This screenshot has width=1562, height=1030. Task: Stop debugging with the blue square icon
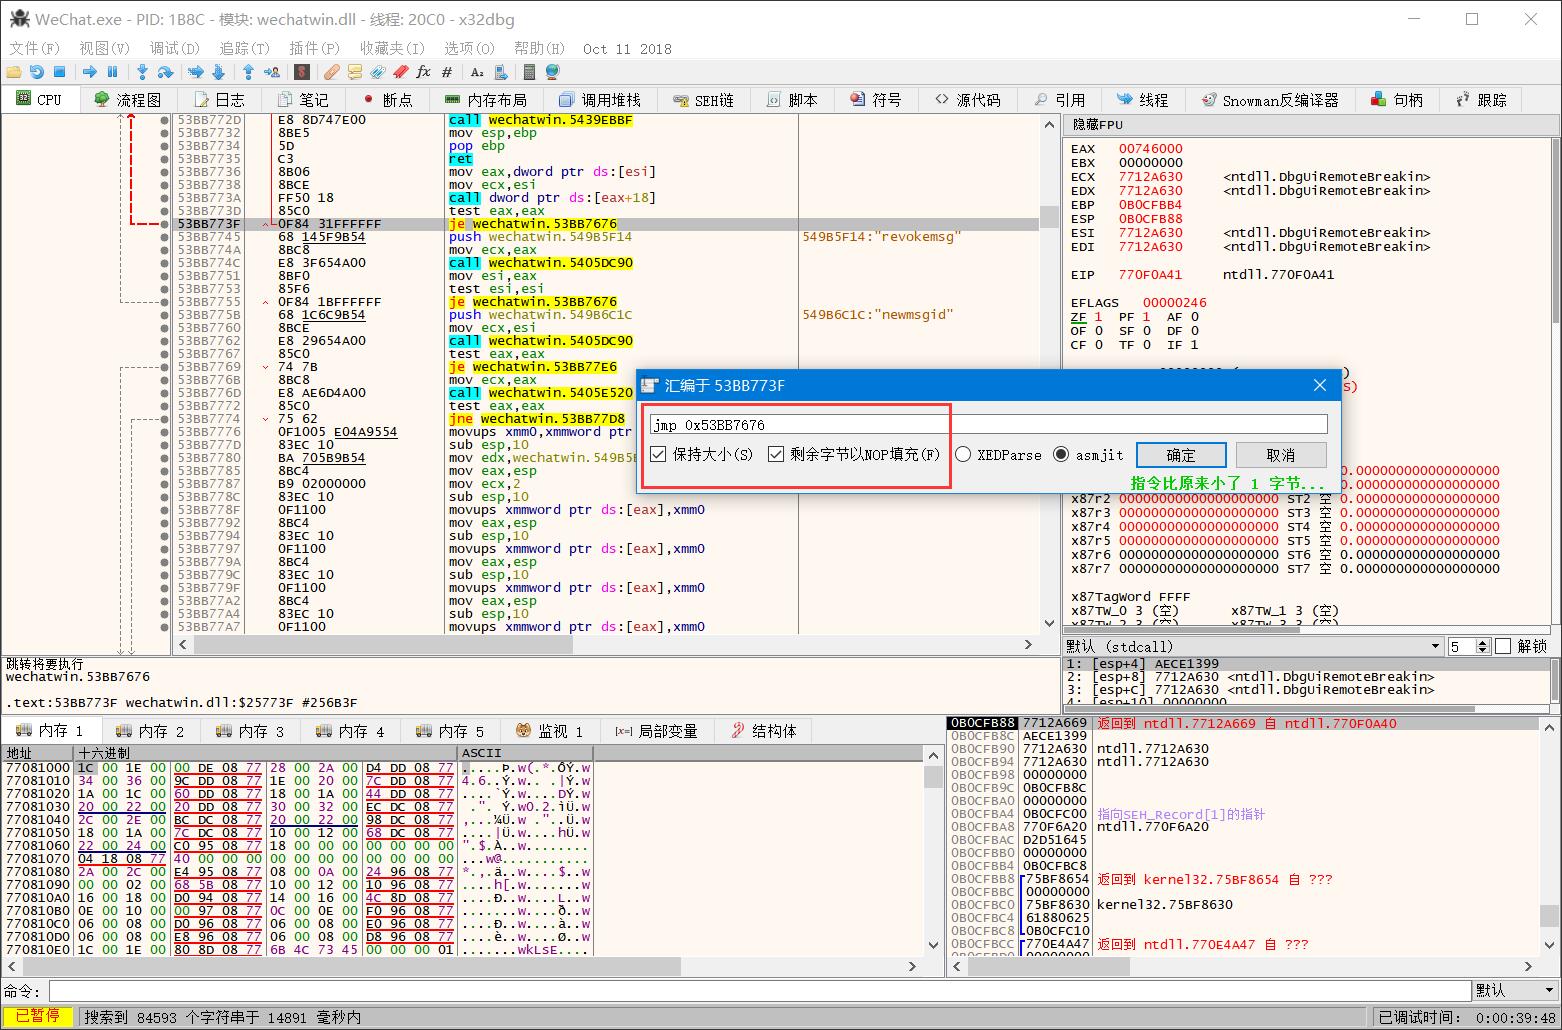(x=59, y=72)
